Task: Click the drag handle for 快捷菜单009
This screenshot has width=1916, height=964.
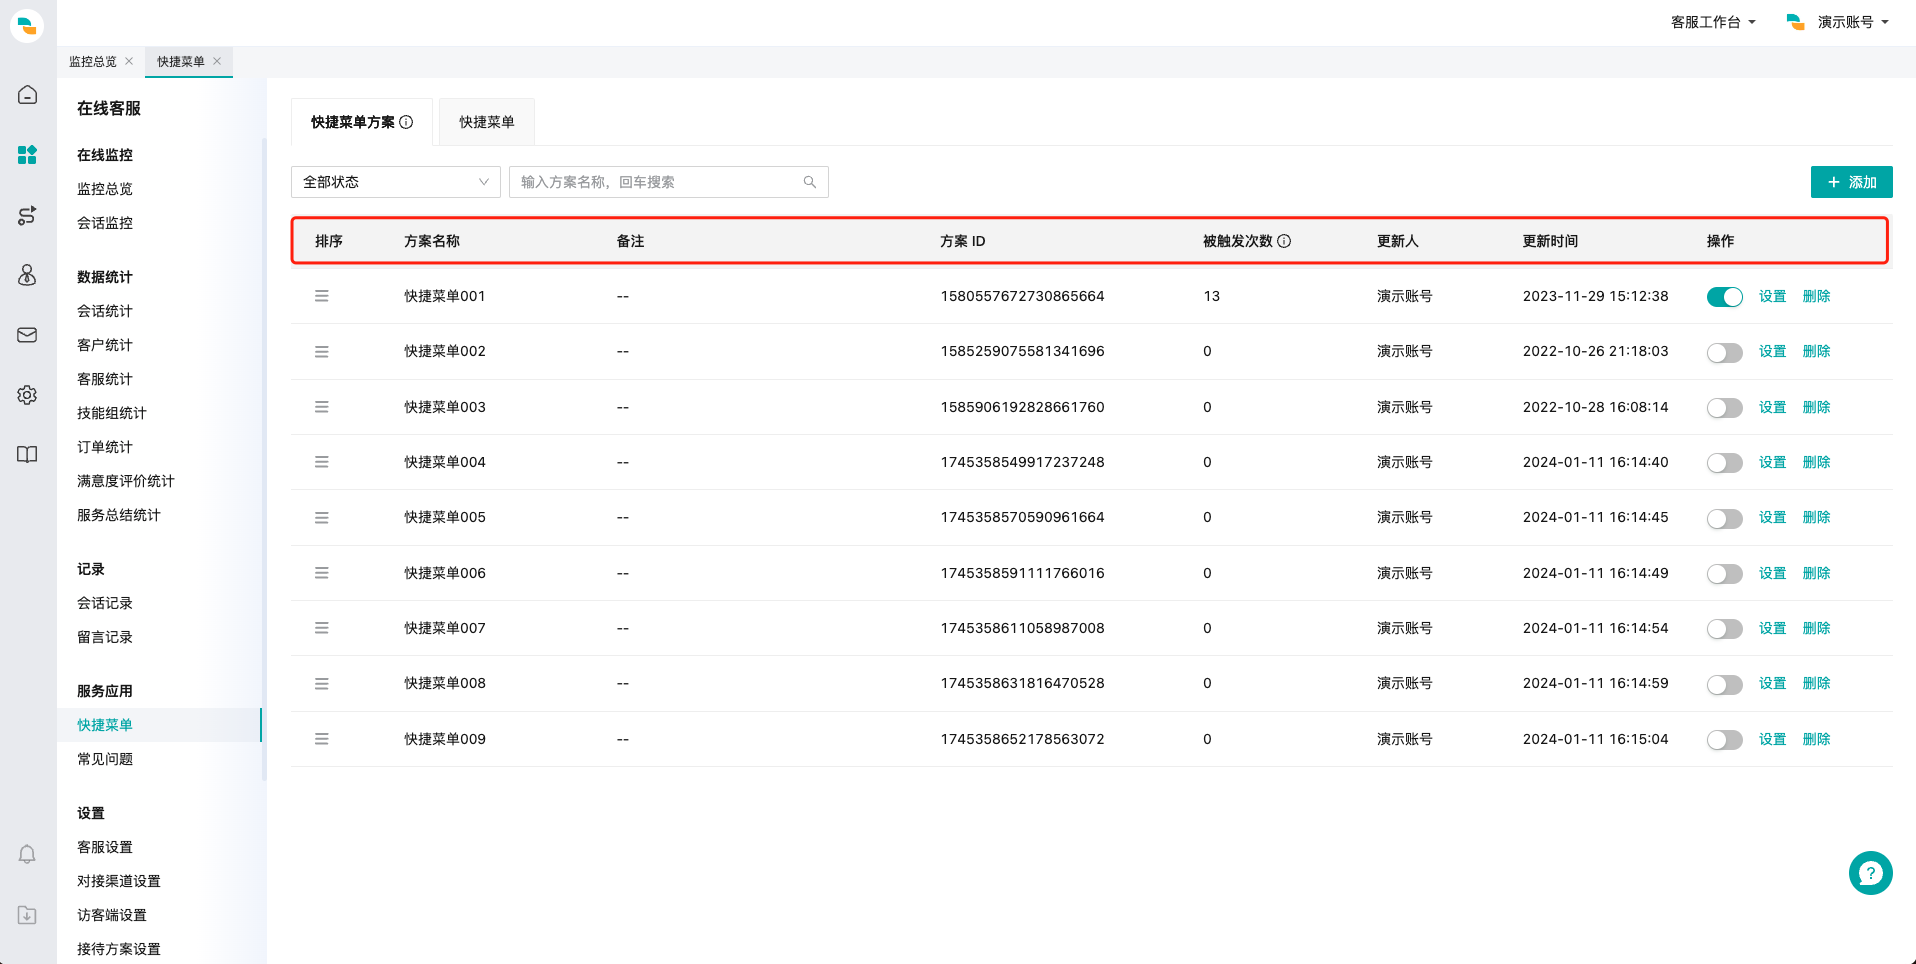Action: click(x=322, y=739)
